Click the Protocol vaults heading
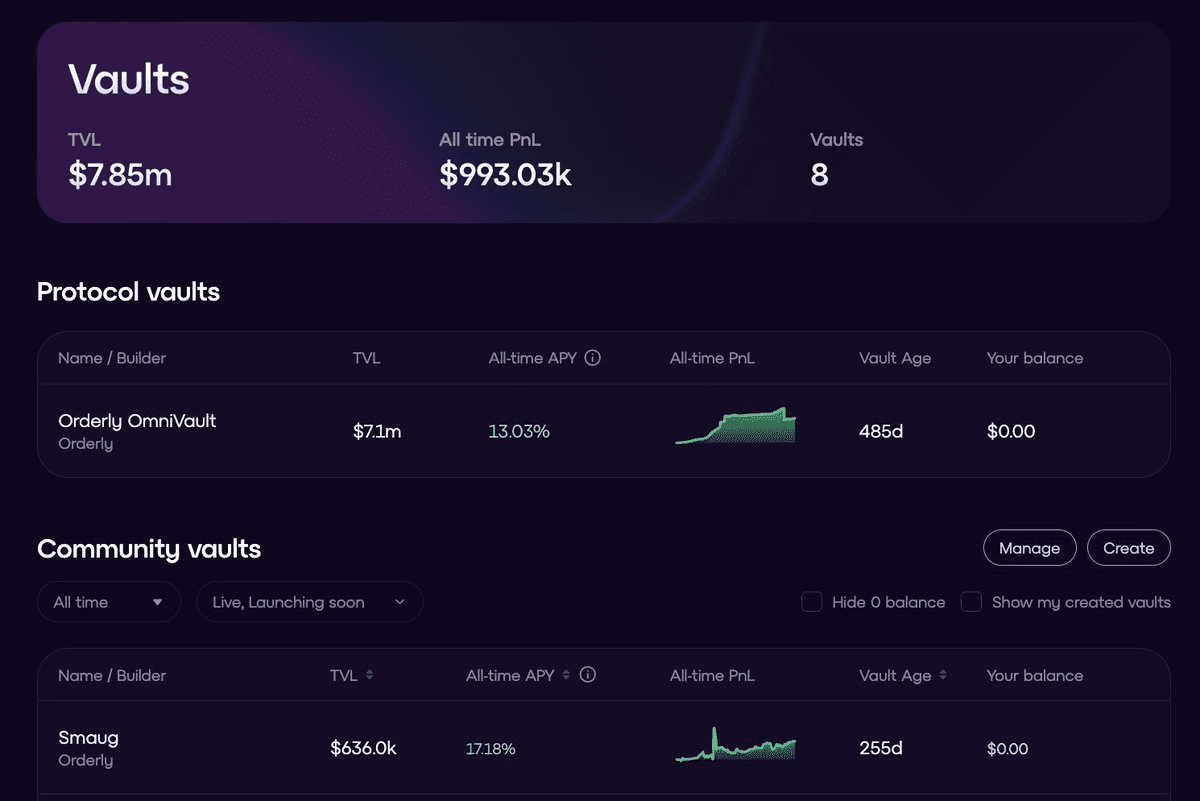1200x801 pixels. [128, 292]
